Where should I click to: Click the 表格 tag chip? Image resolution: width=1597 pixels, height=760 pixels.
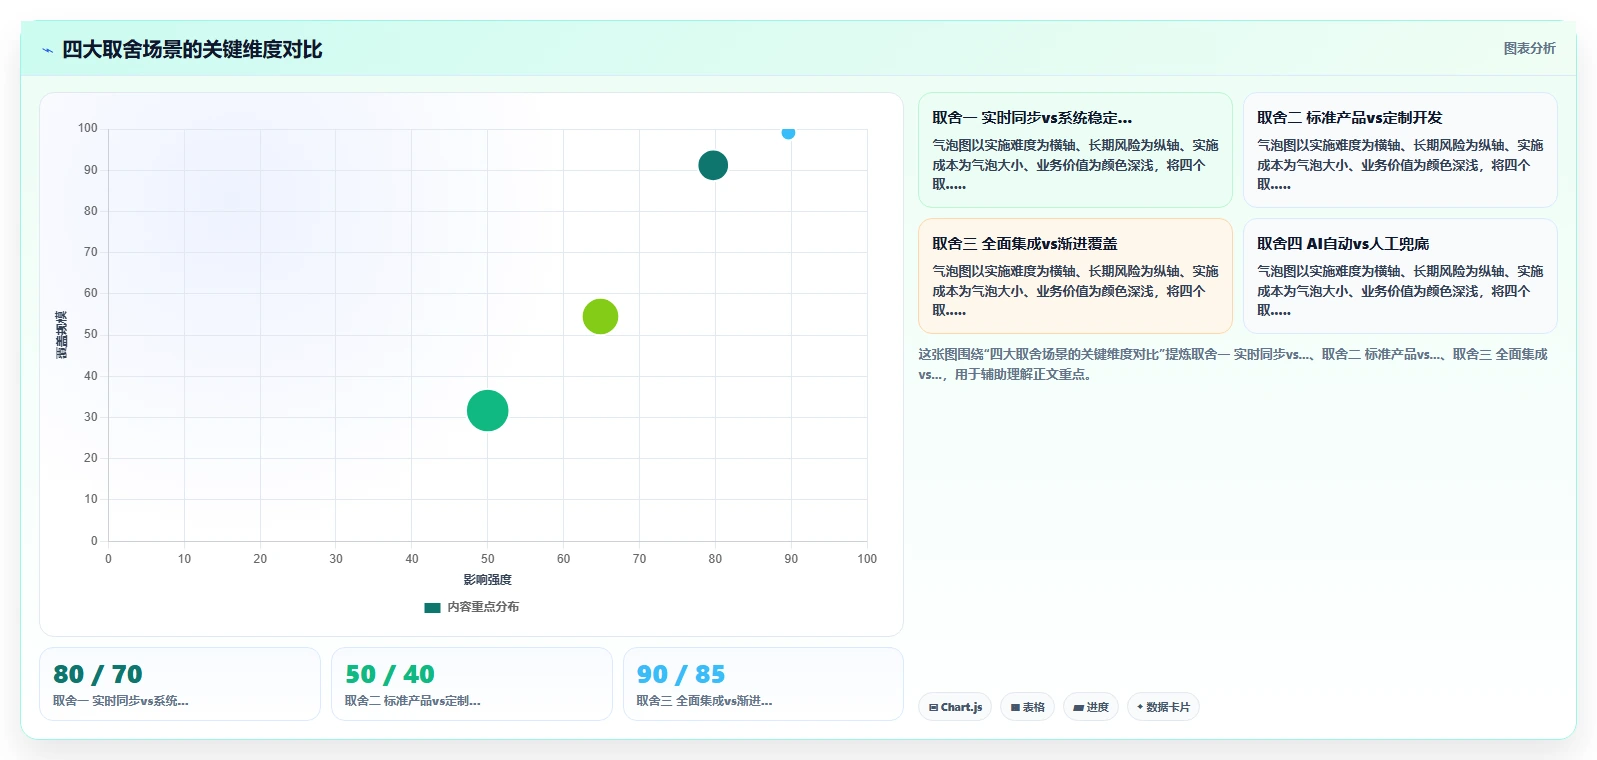(1027, 707)
